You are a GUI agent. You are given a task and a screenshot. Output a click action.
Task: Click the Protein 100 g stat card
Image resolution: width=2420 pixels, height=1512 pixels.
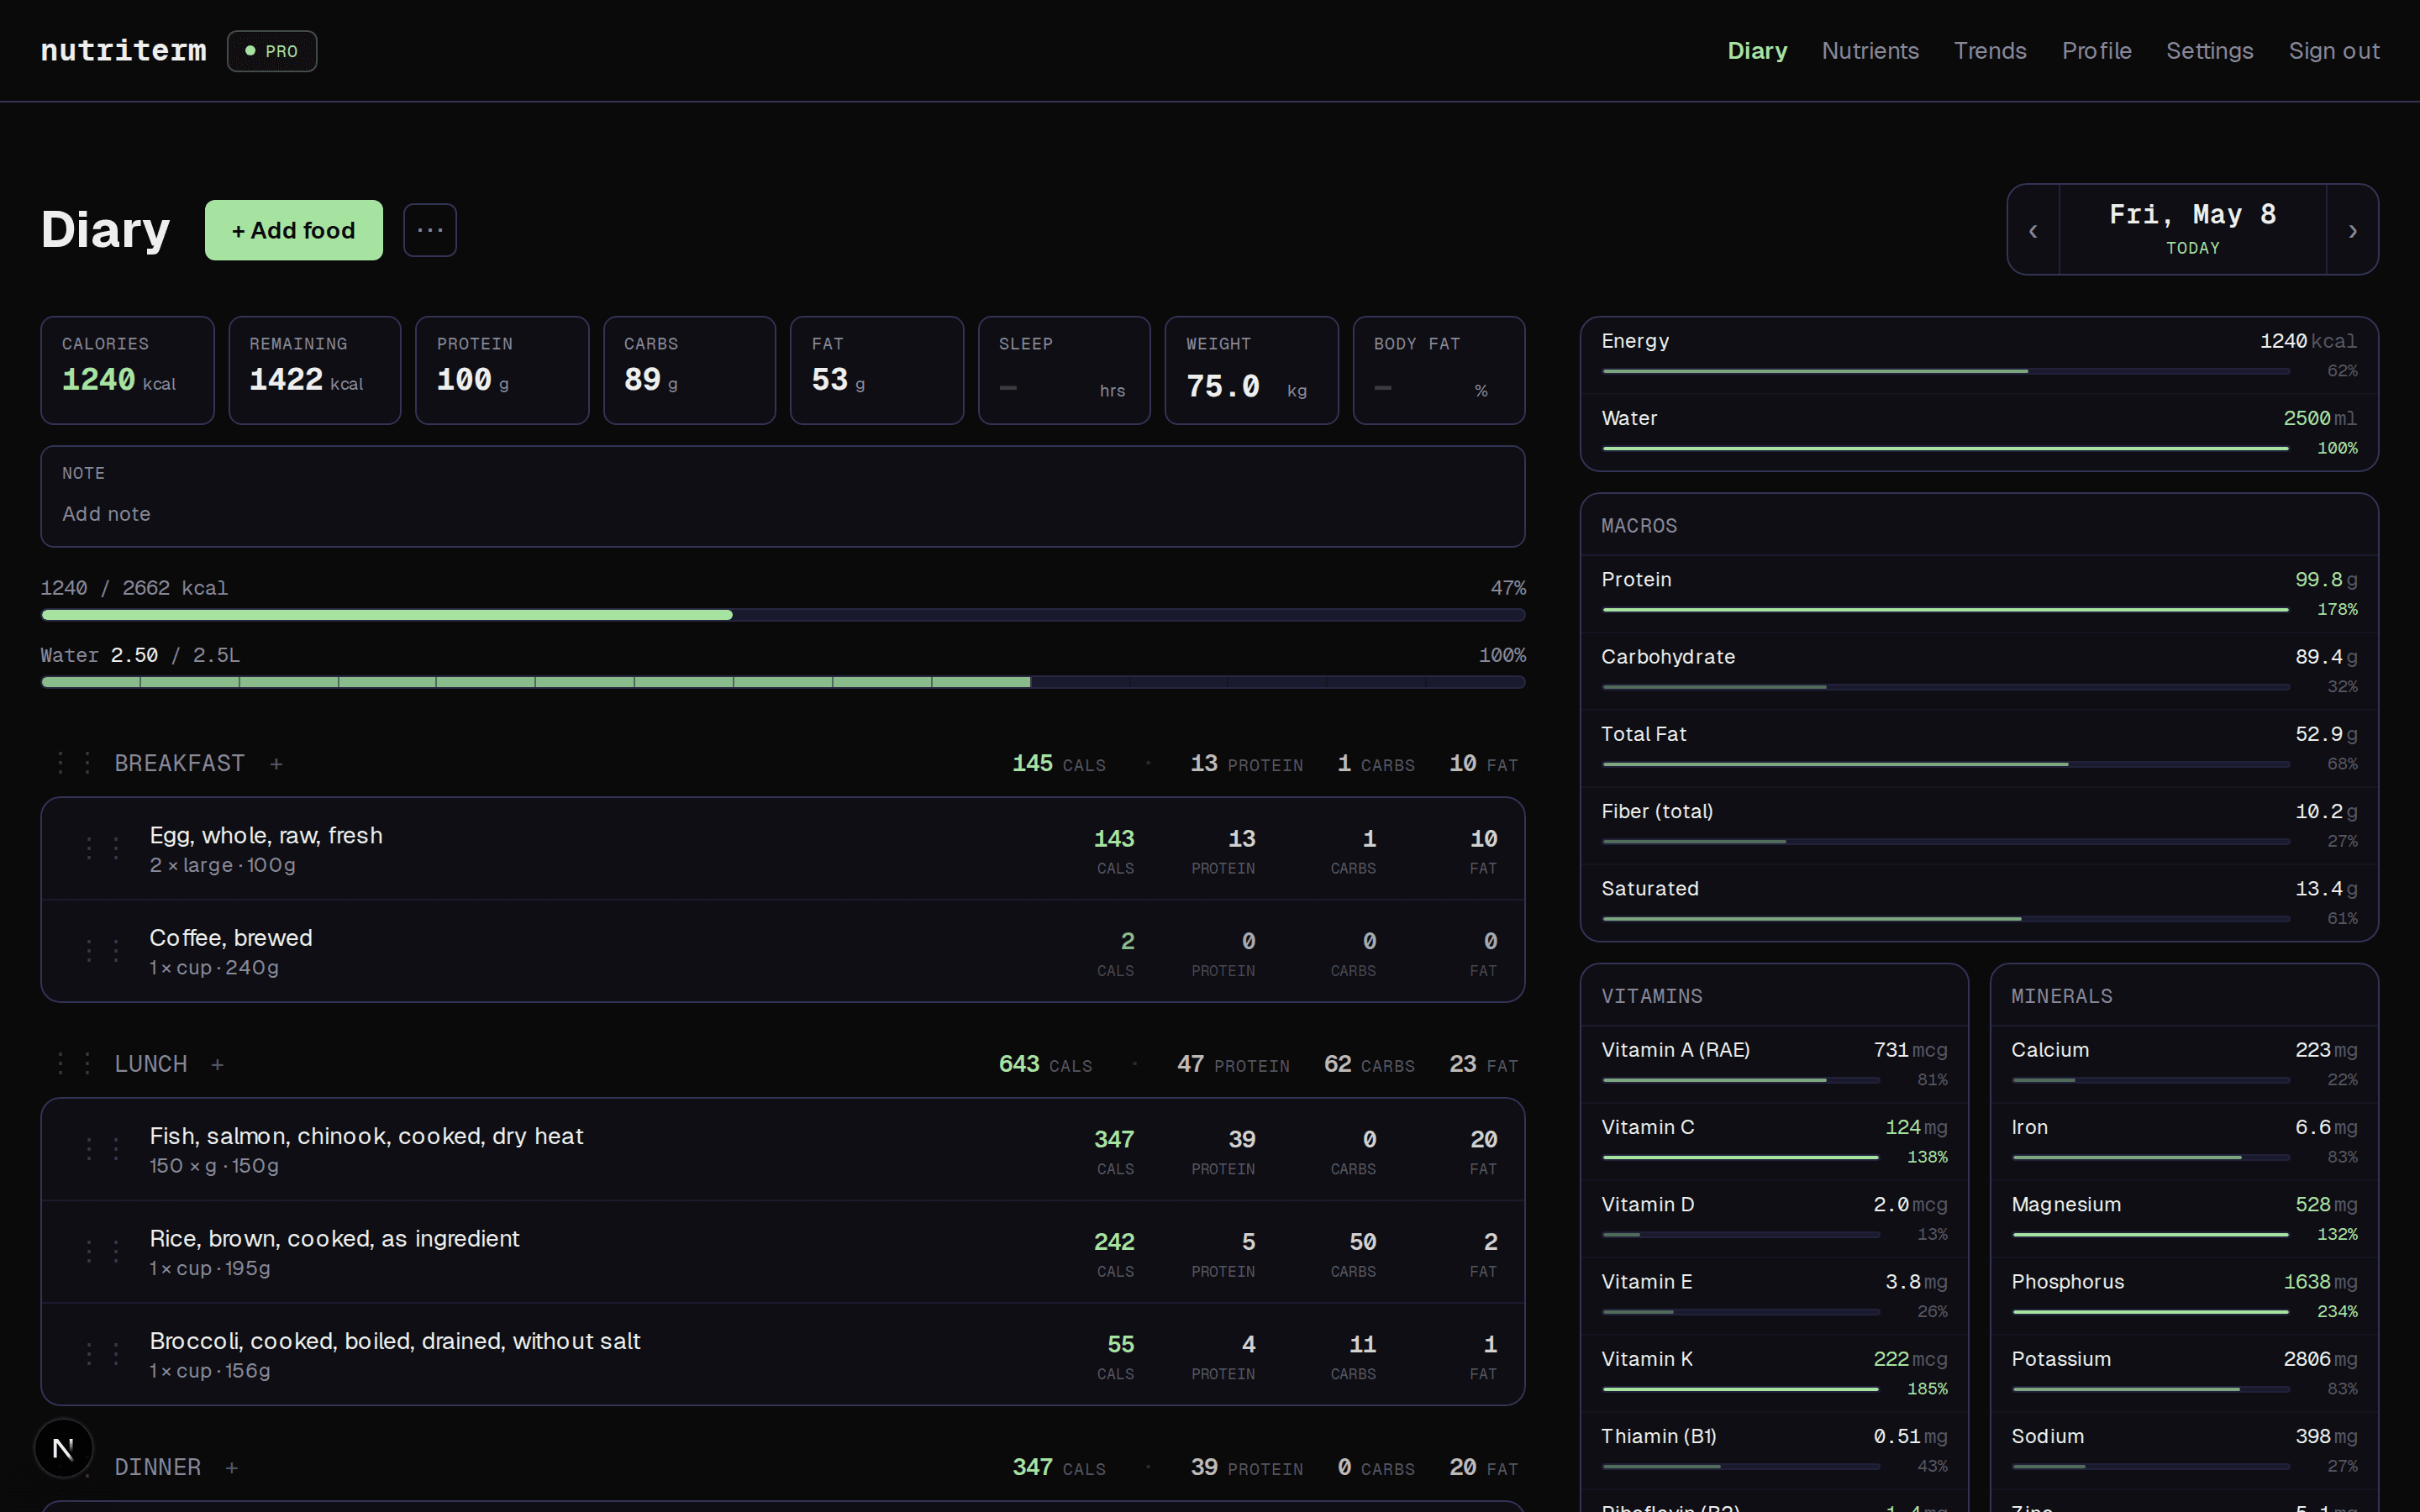pos(502,371)
